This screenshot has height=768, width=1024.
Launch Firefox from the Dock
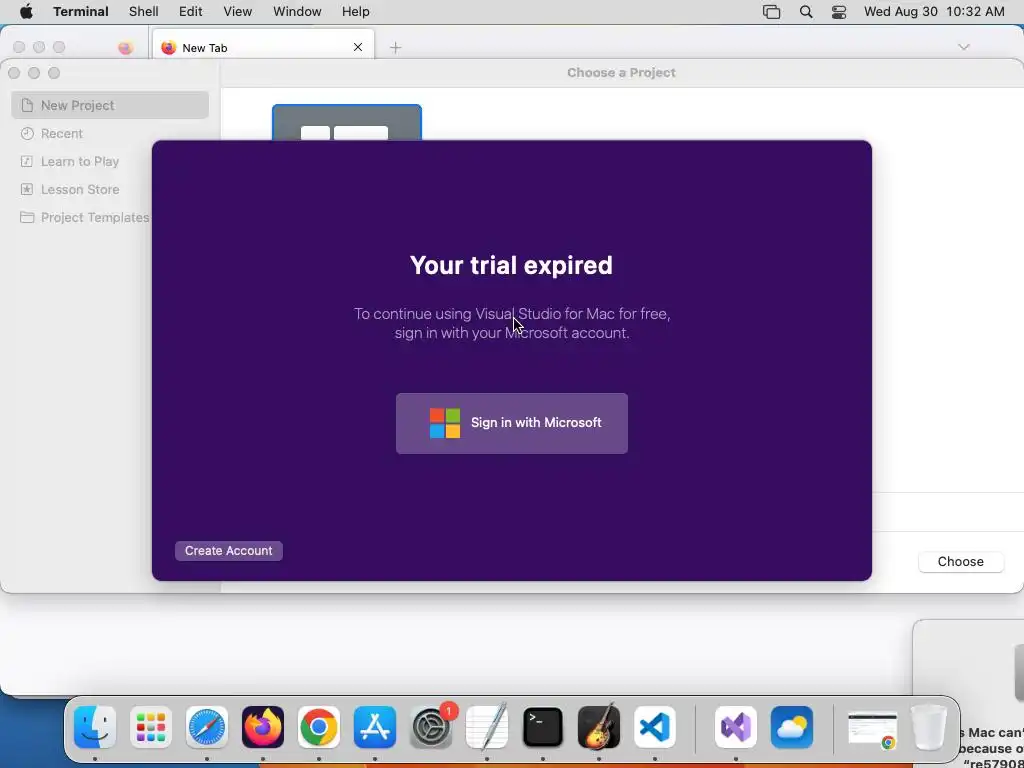pyautogui.click(x=263, y=727)
